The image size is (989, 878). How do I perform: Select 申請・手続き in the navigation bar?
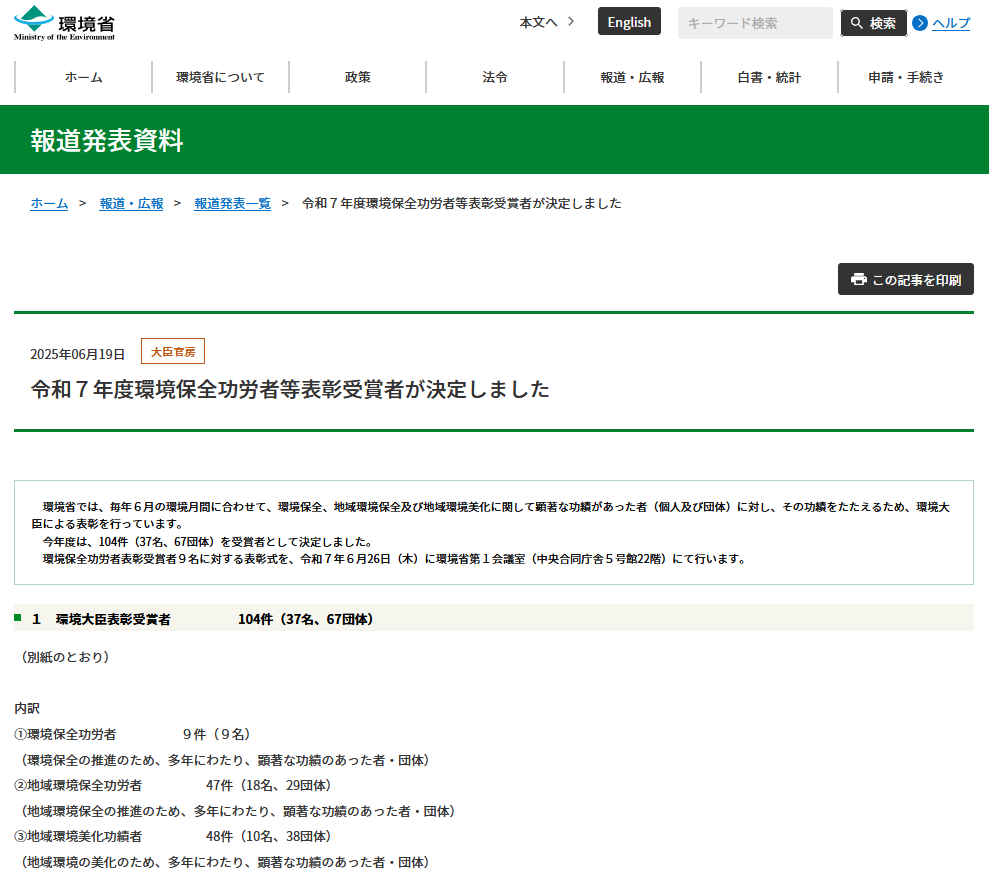tap(906, 77)
